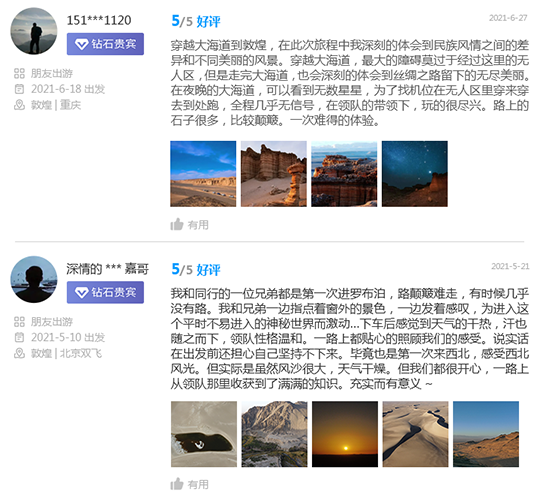Click the avatar of user 151***1120
Image resolution: width=537 pixels, height=497 pixels.
click(x=34, y=31)
